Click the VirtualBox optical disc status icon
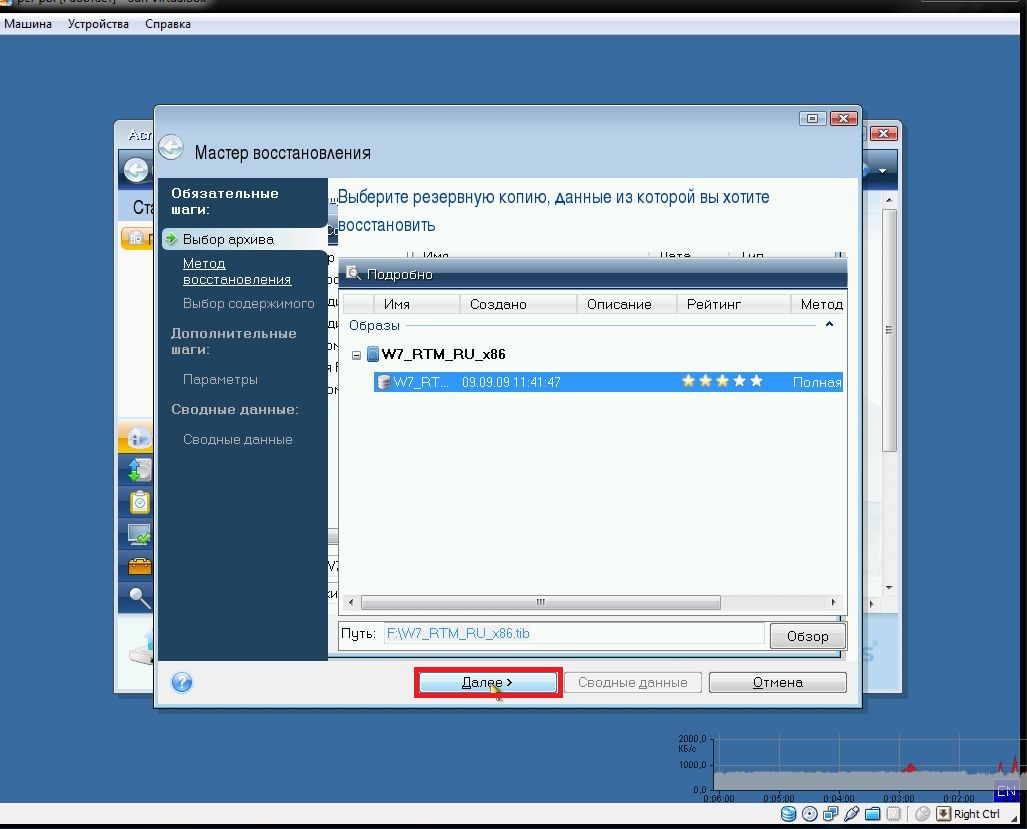Viewport: 1027px width, 829px height. pos(810,813)
